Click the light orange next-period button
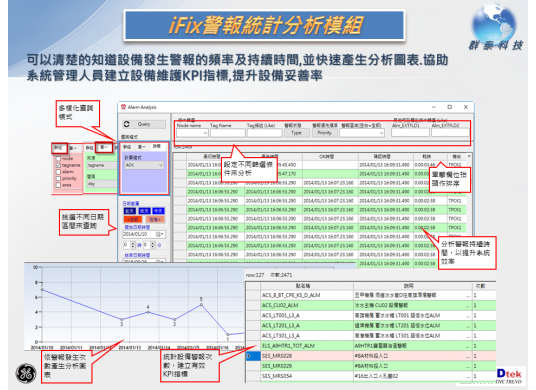This screenshot has width=536, height=390. pos(155,219)
